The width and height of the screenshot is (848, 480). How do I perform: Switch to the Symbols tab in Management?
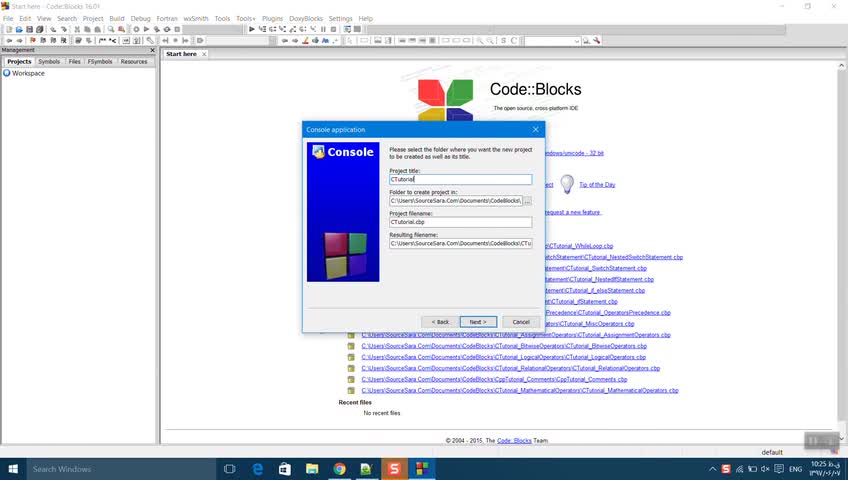[49, 62]
